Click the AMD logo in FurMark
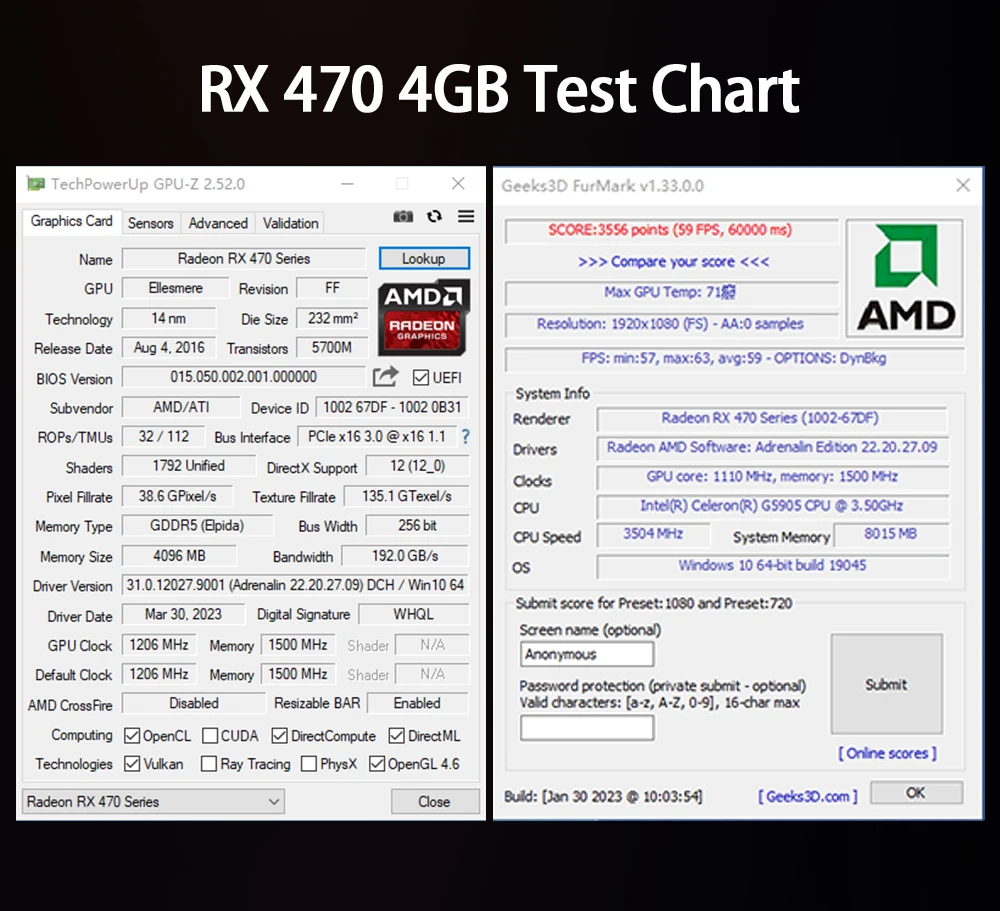The height and width of the screenshot is (911, 1000). [x=904, y=278]
